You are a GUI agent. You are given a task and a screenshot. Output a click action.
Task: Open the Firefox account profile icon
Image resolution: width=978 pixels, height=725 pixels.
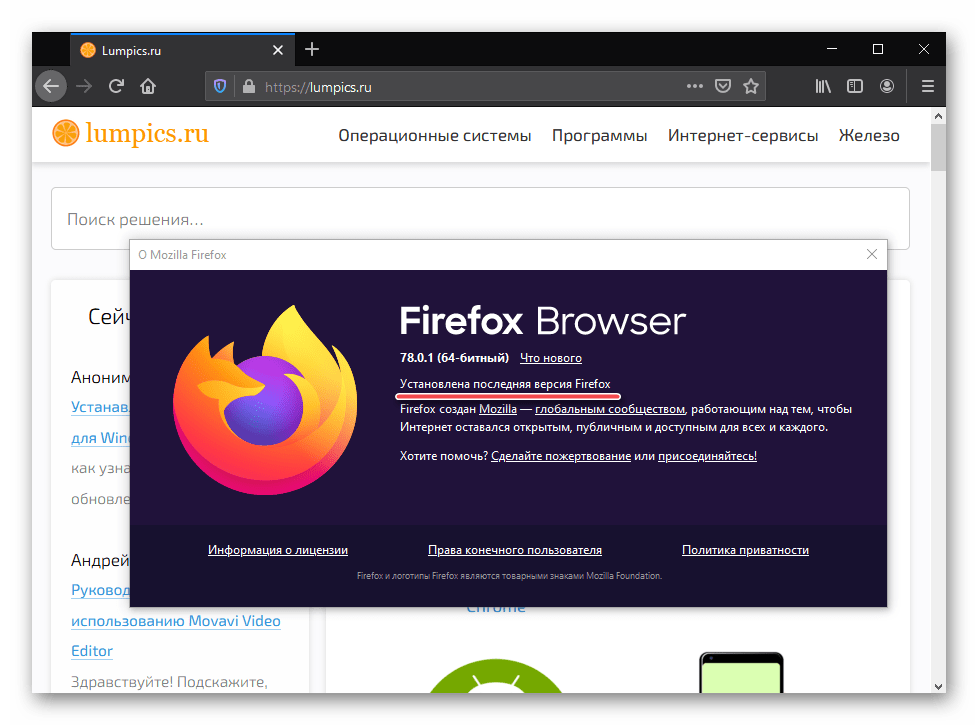click(x=887, y=87)
